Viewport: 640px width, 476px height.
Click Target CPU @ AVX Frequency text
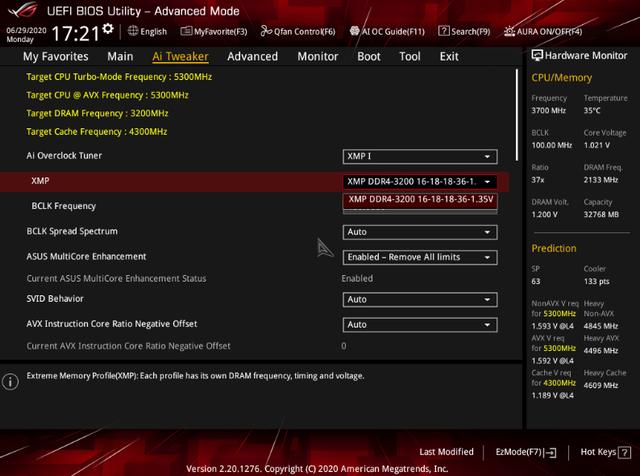pyautogui.click(x=107, y=95)
